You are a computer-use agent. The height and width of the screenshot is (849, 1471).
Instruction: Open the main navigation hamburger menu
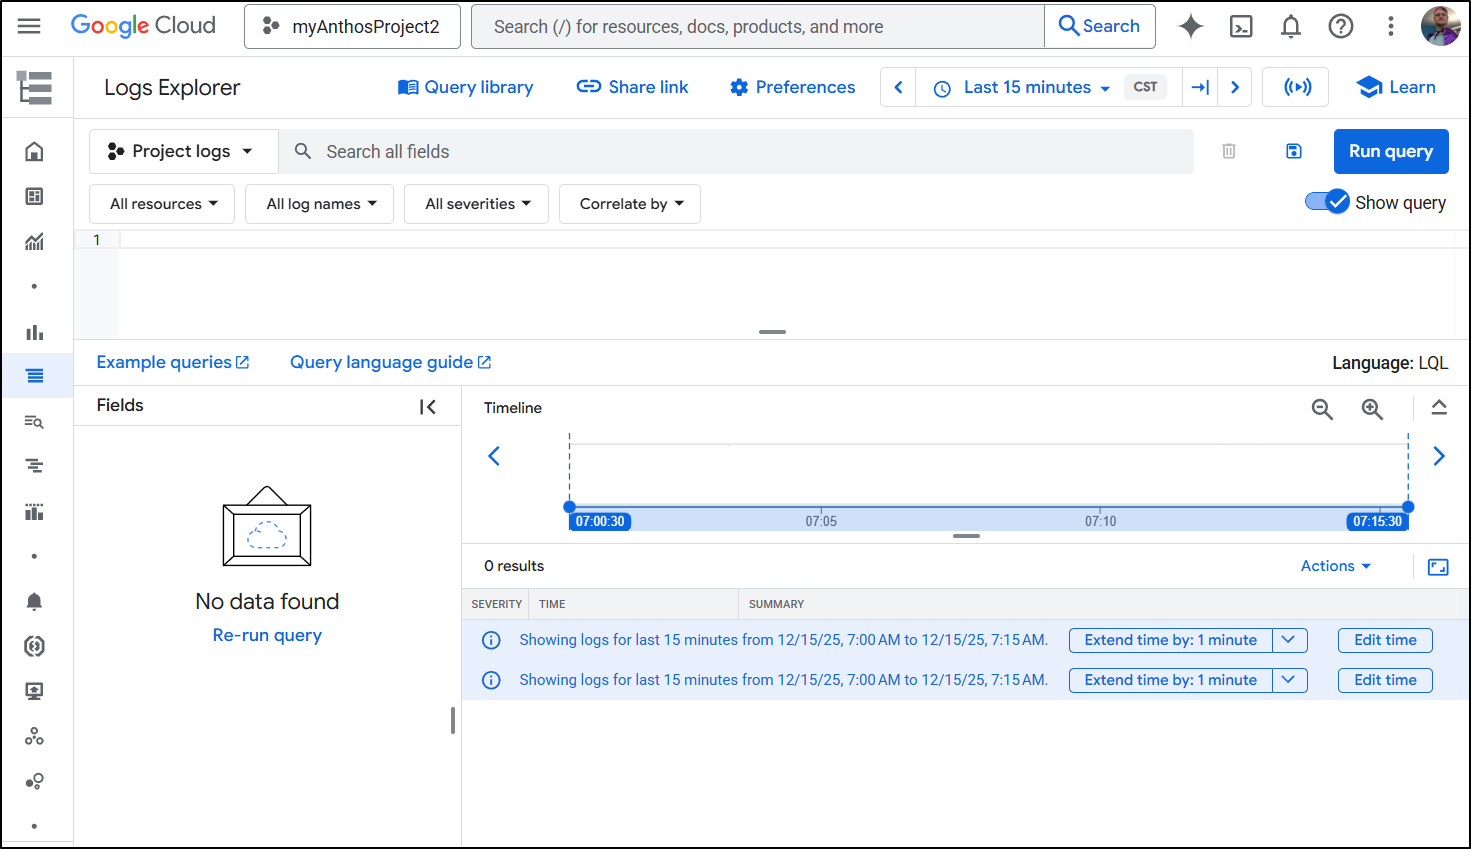coord(29,26)
